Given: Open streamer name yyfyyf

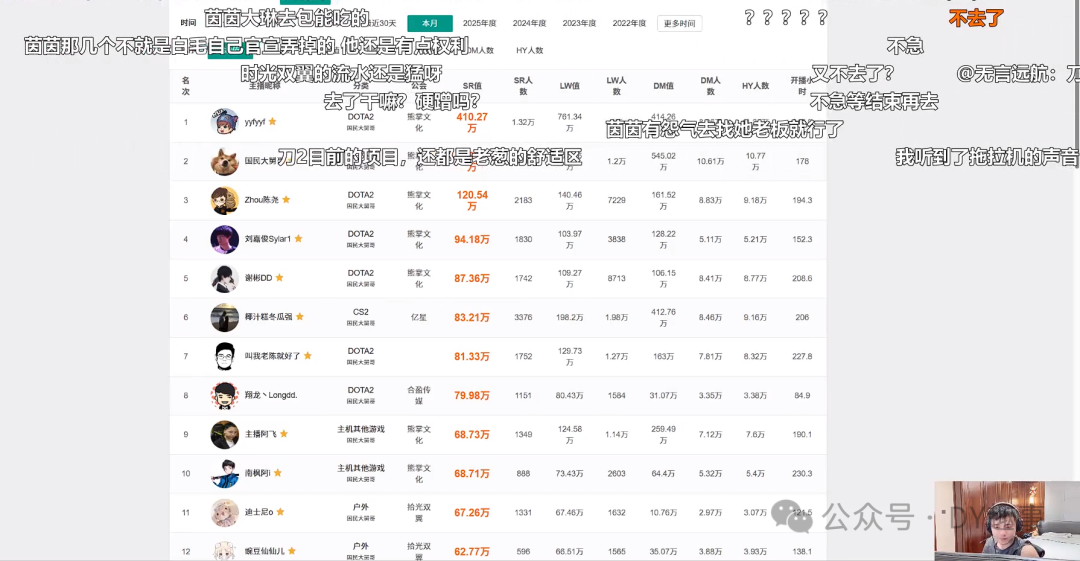Looking at the screenshot, I should coord(255,122).
